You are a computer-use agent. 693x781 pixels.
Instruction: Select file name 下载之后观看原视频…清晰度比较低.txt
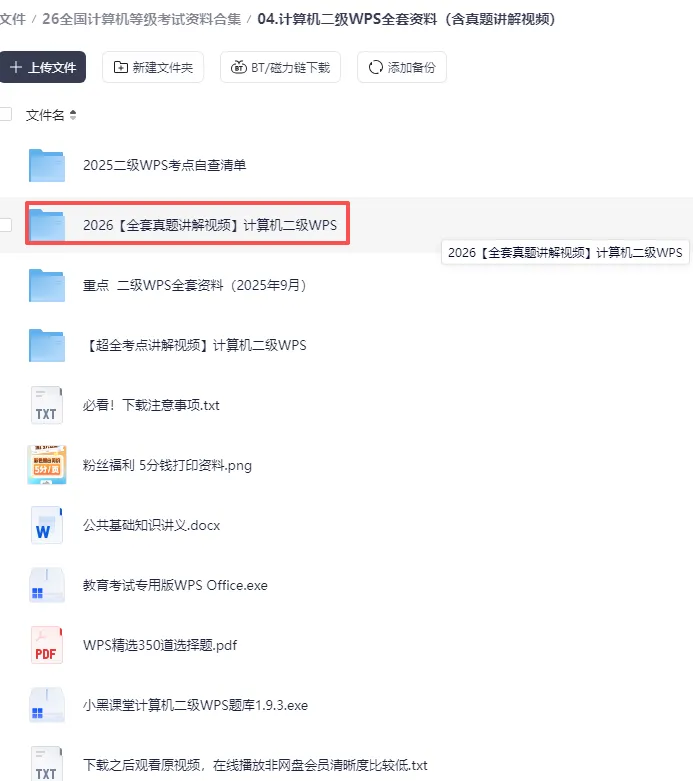point(255,765)
